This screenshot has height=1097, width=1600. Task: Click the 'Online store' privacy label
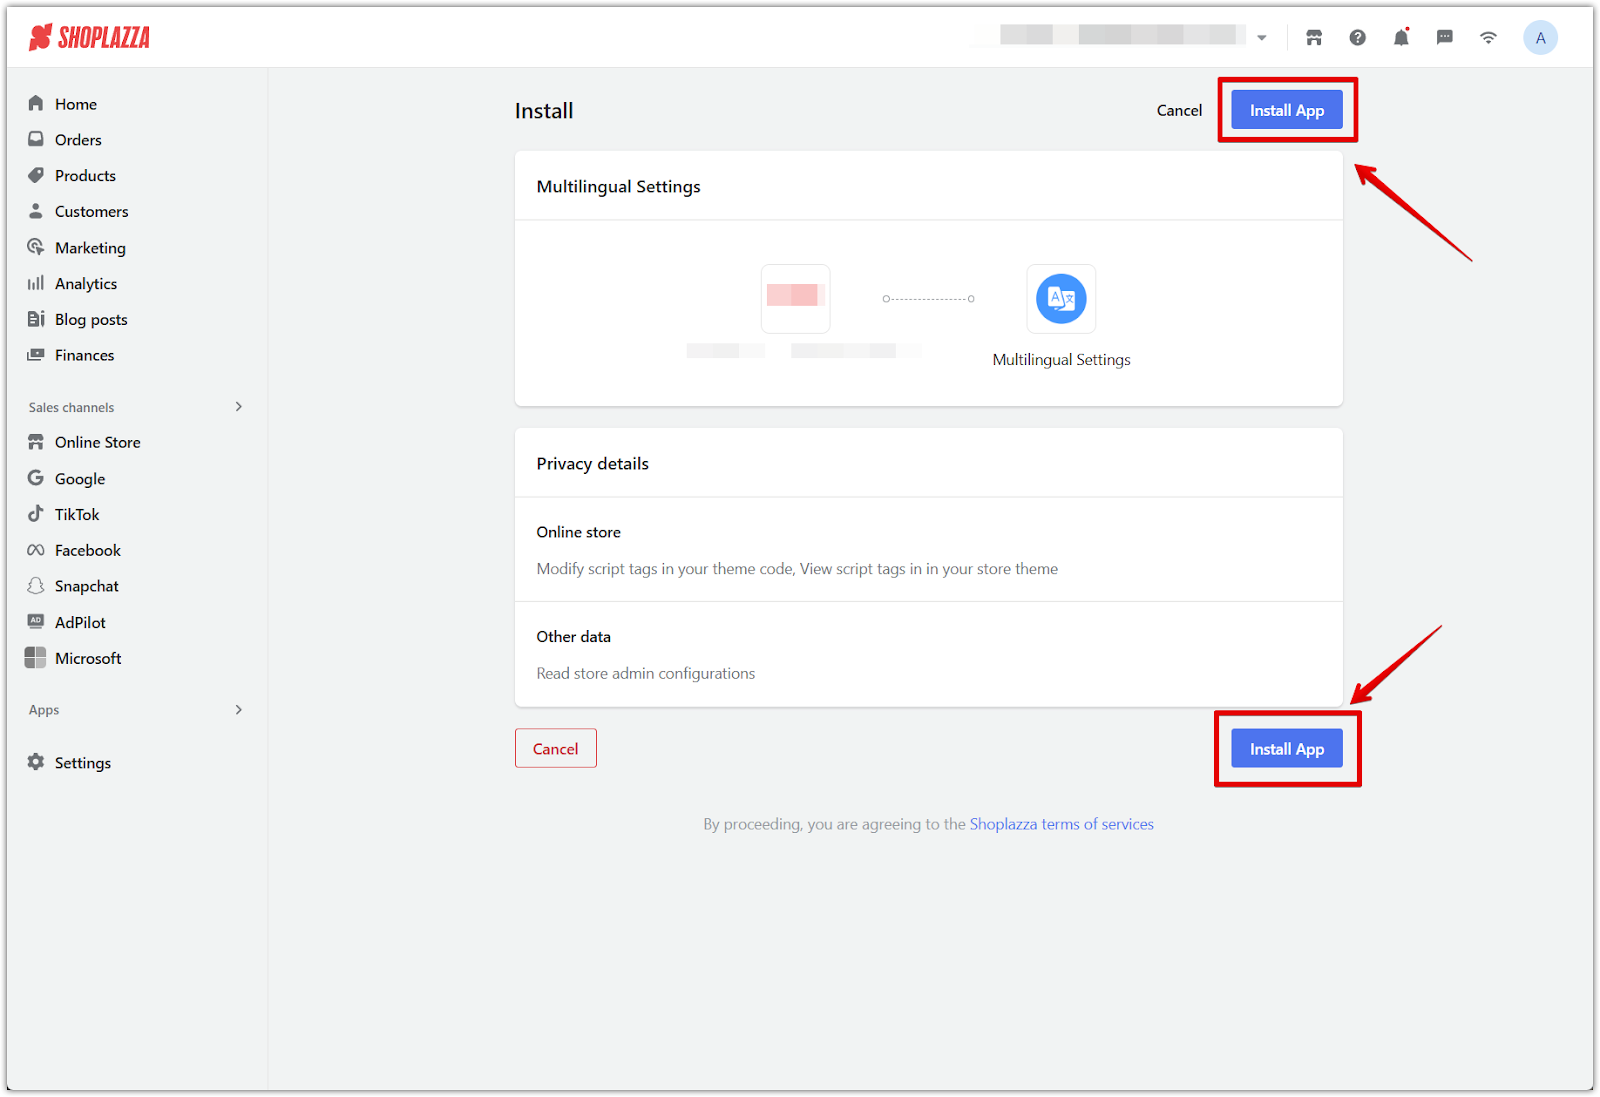pyautogui.click(x=578, y=532)
